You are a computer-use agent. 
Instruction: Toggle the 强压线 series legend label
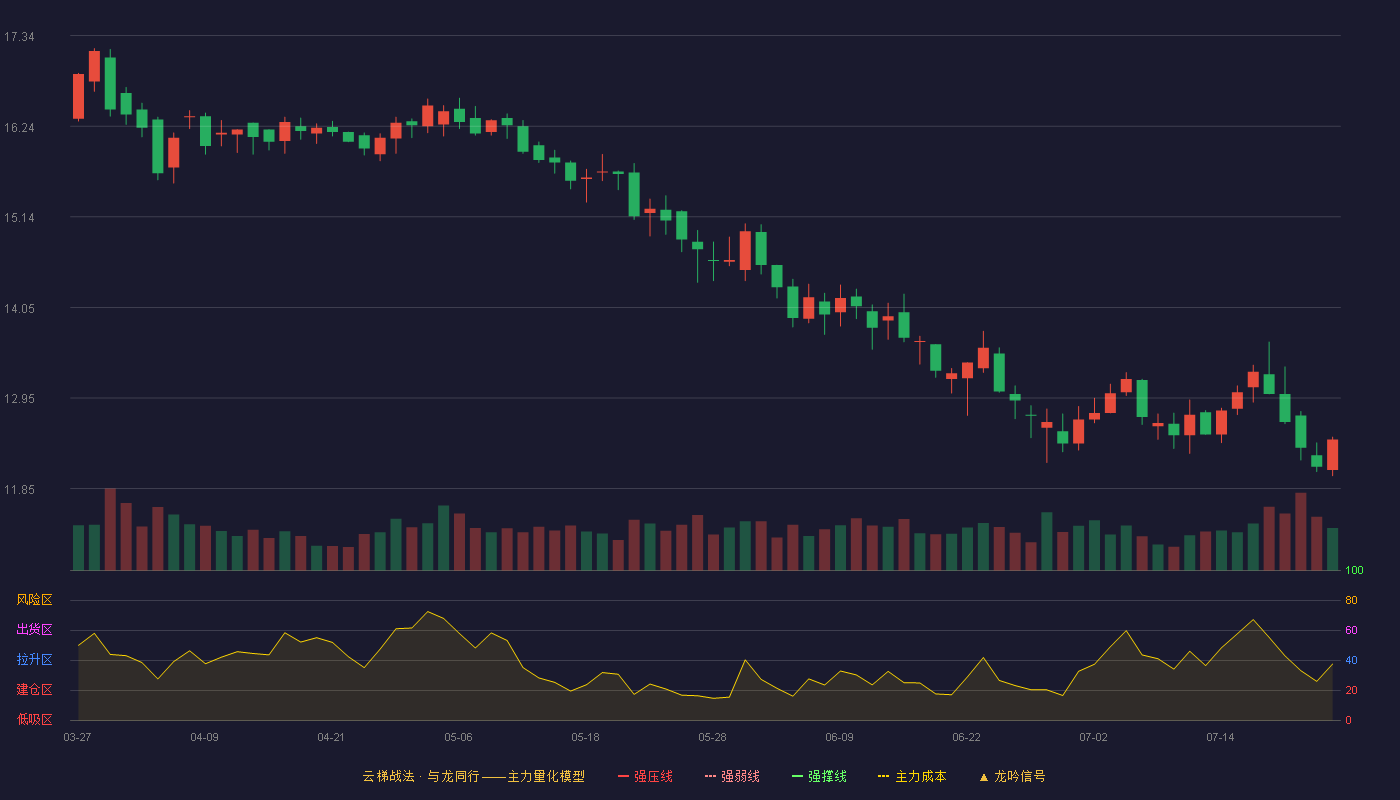click(653, 776)
